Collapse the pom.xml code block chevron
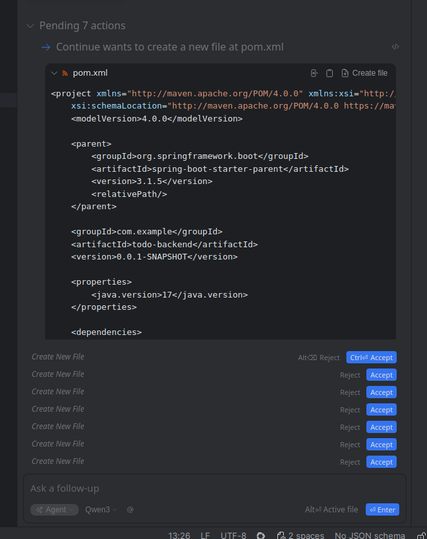The height and width of the screenshot is (539, 427). (x=54, y=73)
